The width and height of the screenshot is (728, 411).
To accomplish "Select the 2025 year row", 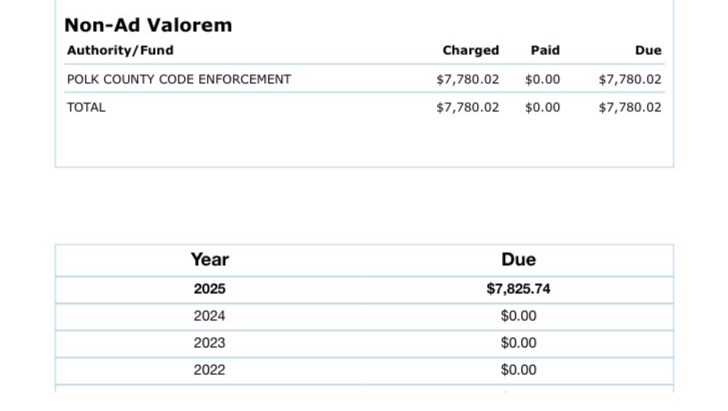I will coord(210,289).
